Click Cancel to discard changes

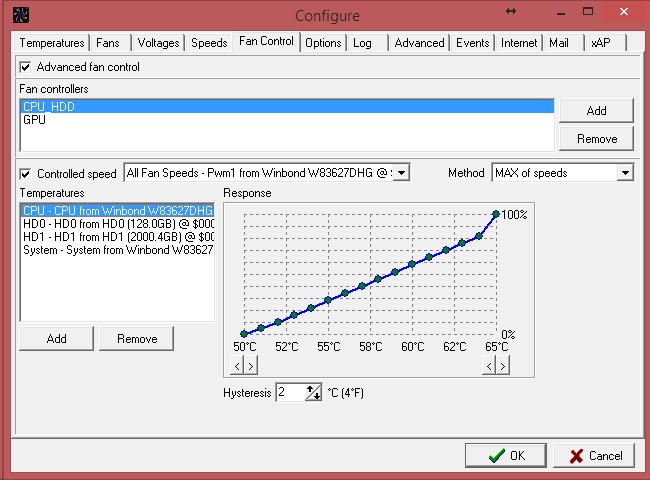[x=595, y=455]
